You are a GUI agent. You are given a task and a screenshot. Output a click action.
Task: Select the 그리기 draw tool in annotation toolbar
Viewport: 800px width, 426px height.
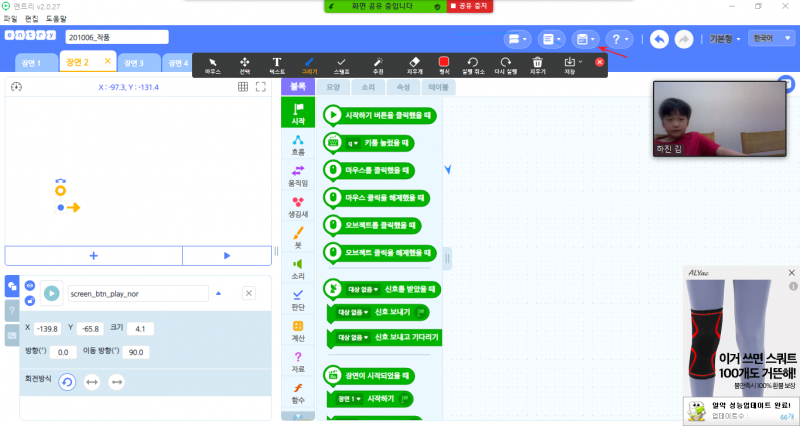[309, 65]
